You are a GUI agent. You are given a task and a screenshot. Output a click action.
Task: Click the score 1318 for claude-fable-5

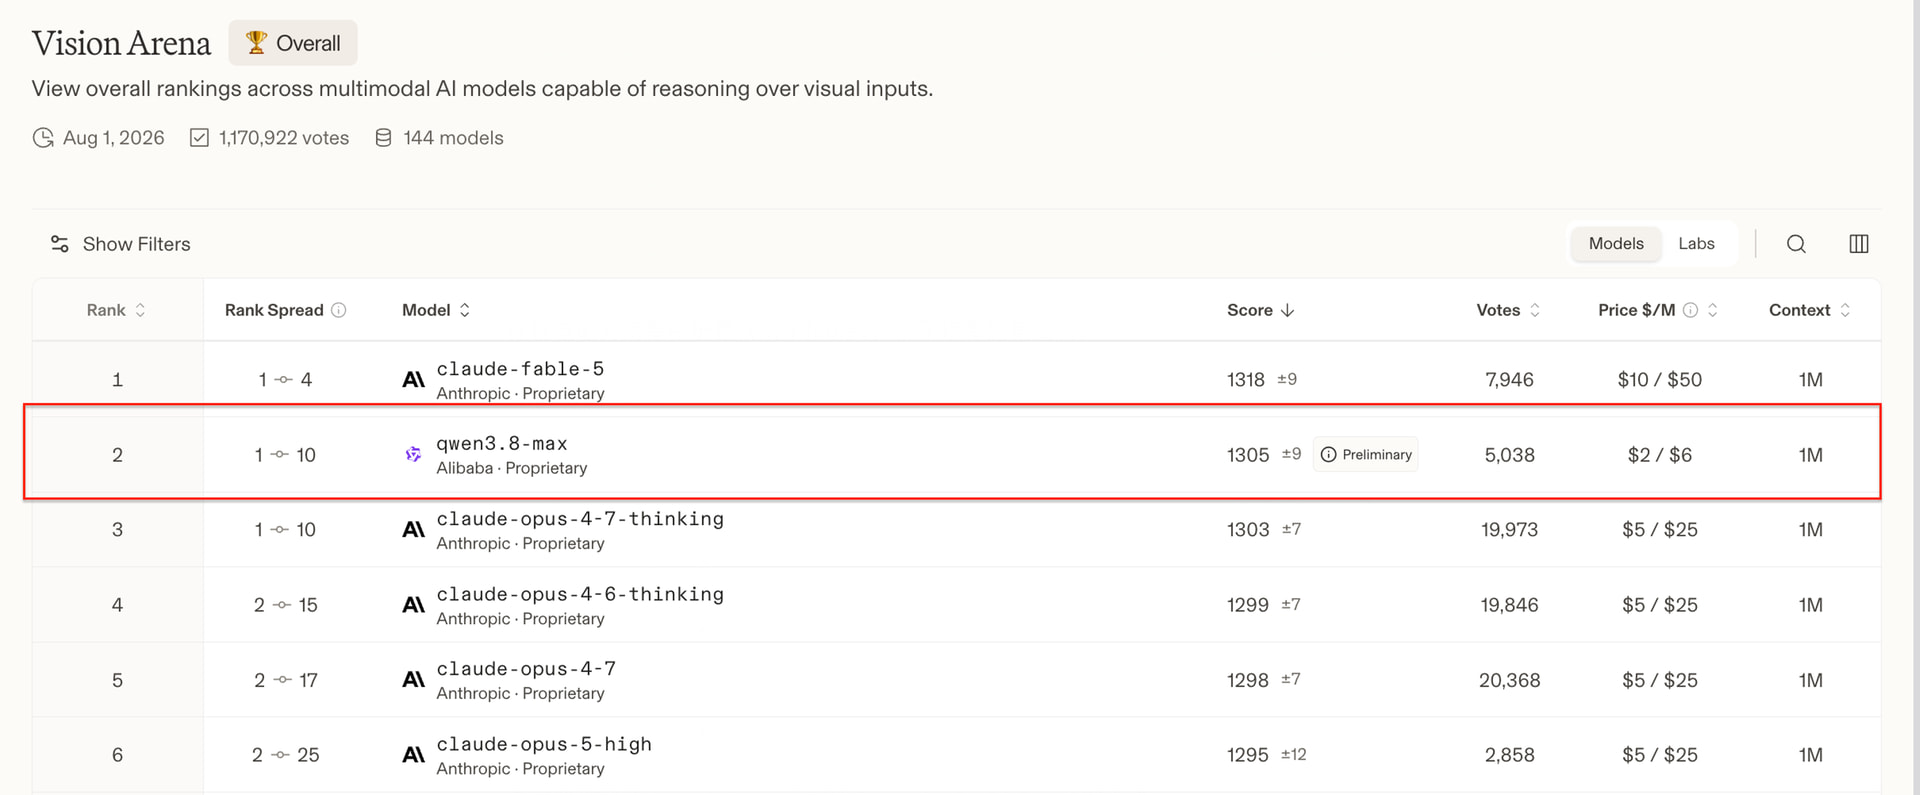1246,380
